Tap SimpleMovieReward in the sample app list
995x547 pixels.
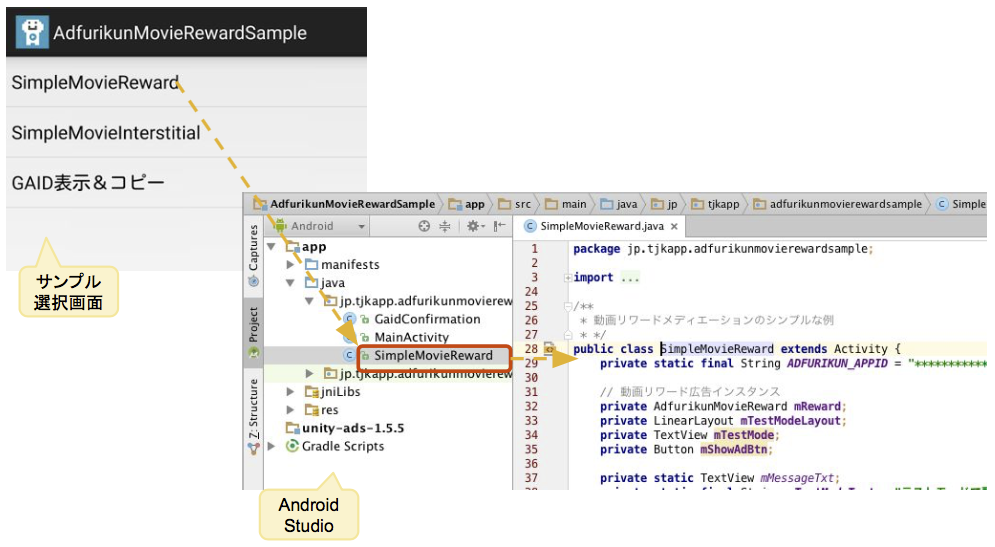coord(187,82)
